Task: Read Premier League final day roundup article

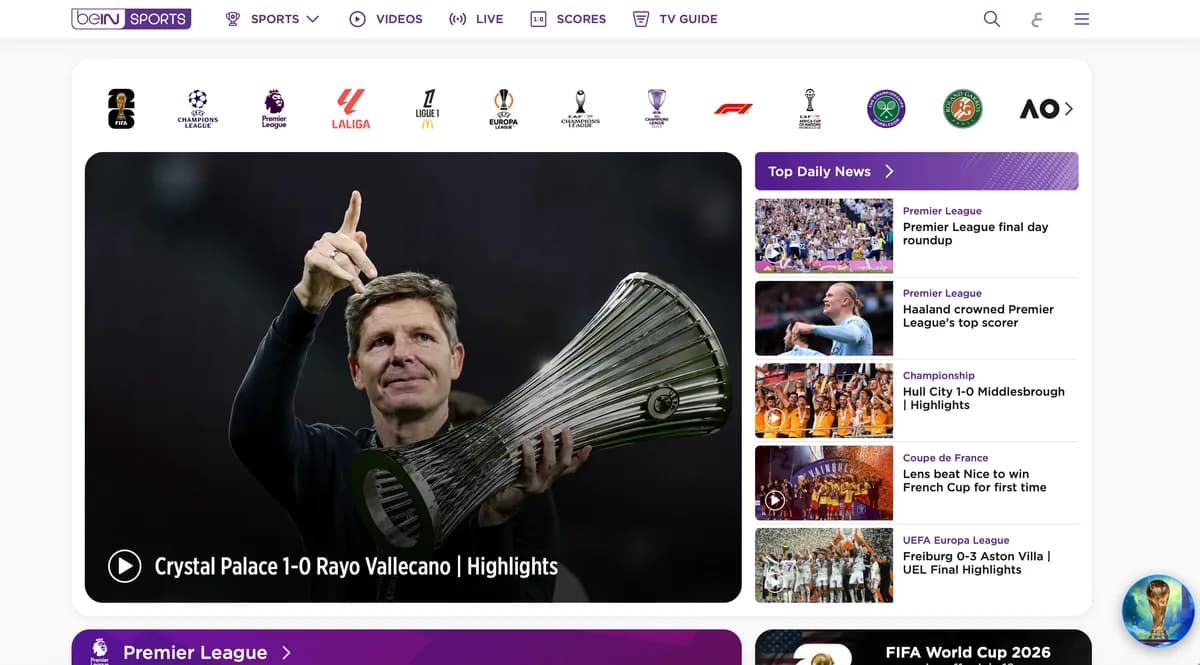Action: [975, 233]
